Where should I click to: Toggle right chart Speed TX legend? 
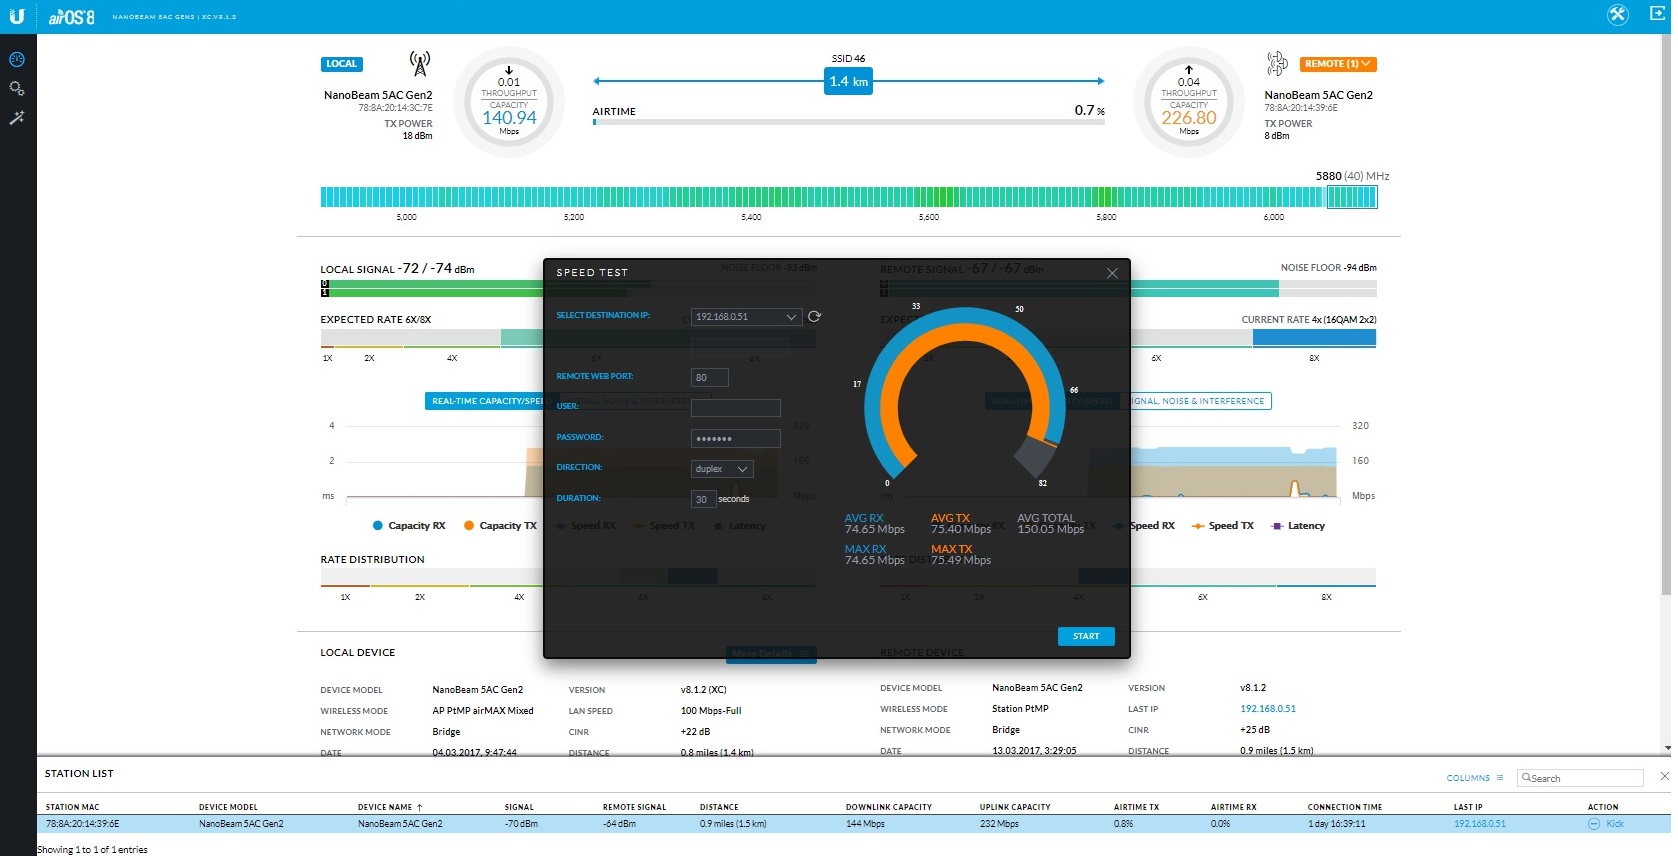point(1222,525)
